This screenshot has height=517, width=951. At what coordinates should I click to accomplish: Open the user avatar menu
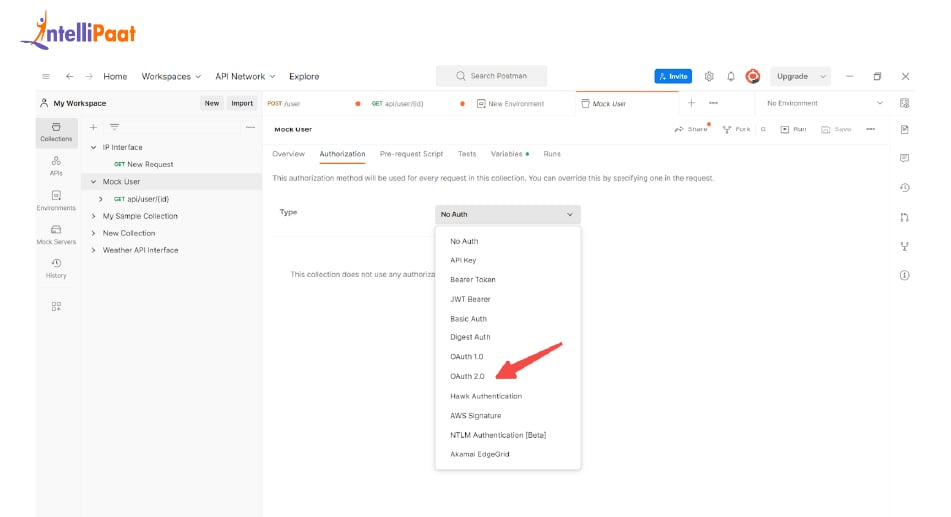(x=753, y=76)
